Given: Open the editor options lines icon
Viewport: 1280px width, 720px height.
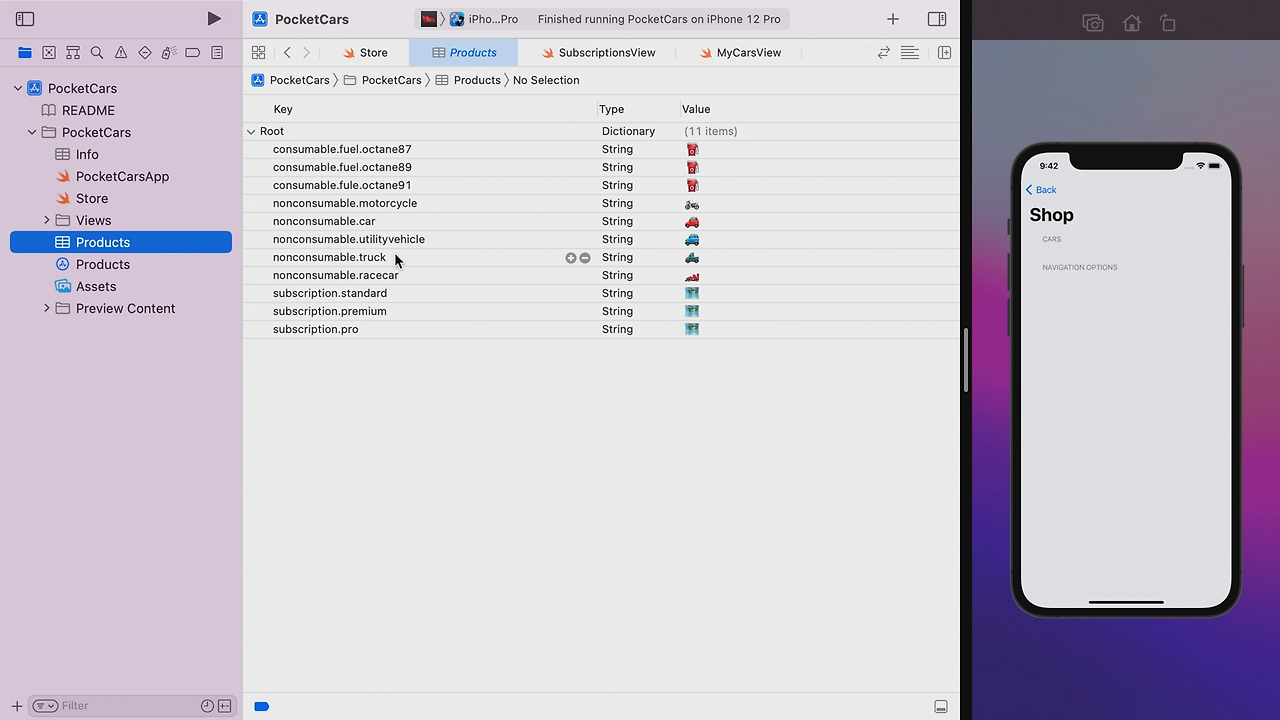Looking at the screenshot, I should (910, 53).
